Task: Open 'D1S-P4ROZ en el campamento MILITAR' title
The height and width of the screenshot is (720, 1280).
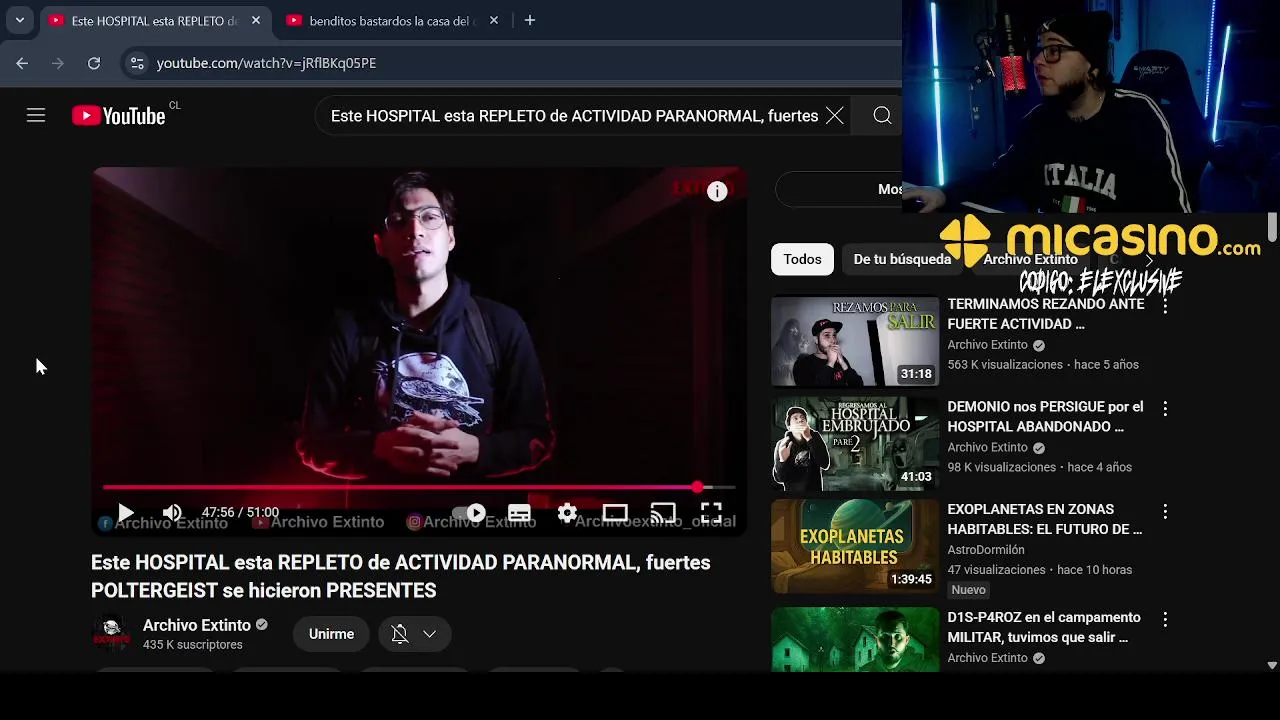Action: click(1044, 627)
